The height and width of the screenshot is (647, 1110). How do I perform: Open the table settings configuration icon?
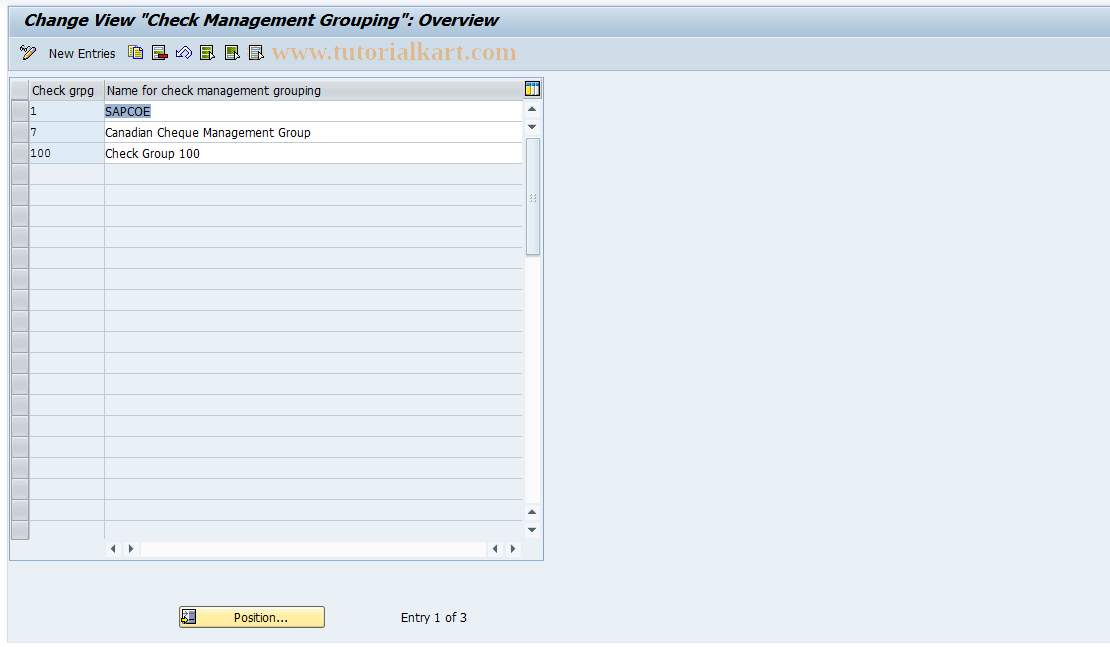coord(532,88)
